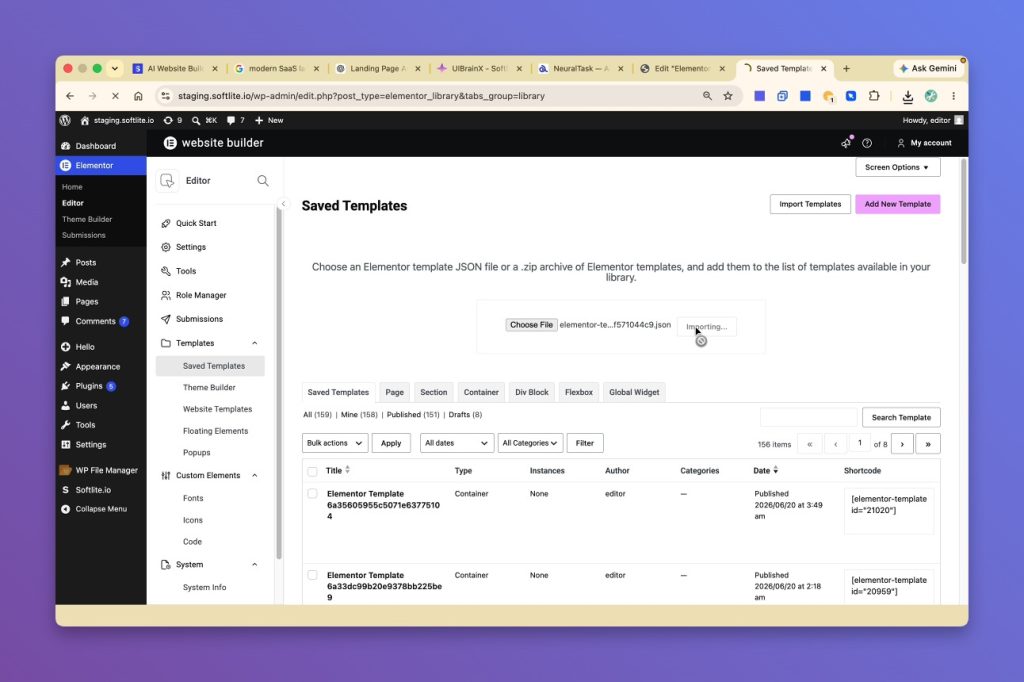Open Floating Elements under Templates
This screenshot has height=682, width=1024.
click(216, 431)
